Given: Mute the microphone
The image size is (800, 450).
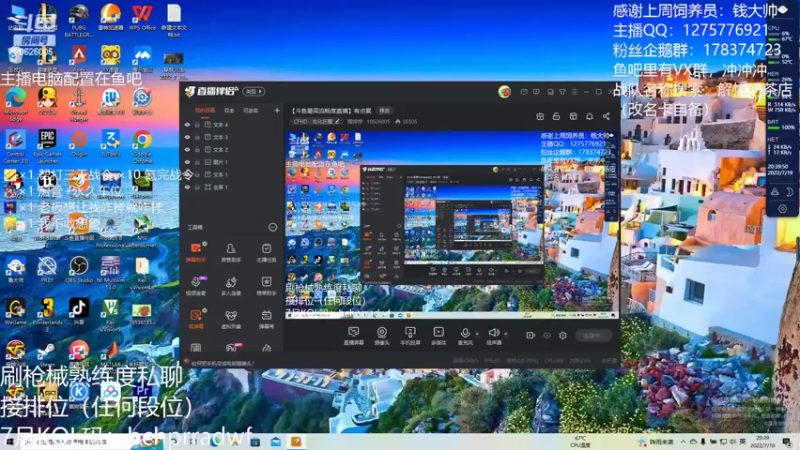Looking at the screenshot, I should (x=465, y=336).
